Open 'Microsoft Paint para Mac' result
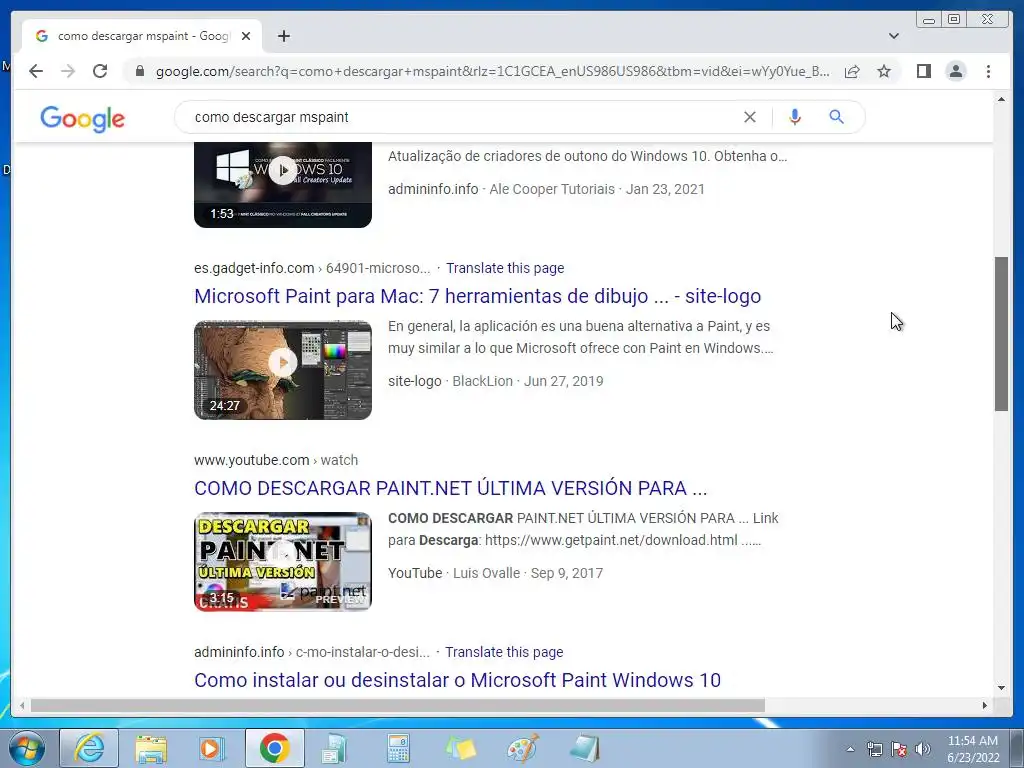Screen dimensions: 1024x768 tap(477, 296)
